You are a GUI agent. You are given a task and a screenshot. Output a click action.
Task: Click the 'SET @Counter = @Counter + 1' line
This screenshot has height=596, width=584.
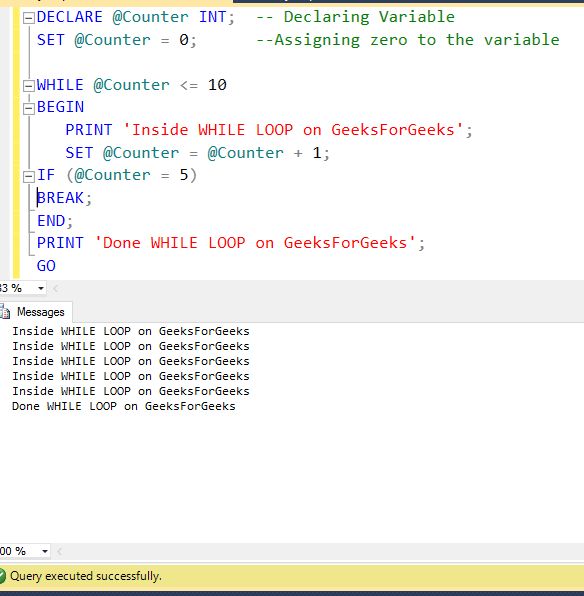pyautogui.click(x=197, y=153)
